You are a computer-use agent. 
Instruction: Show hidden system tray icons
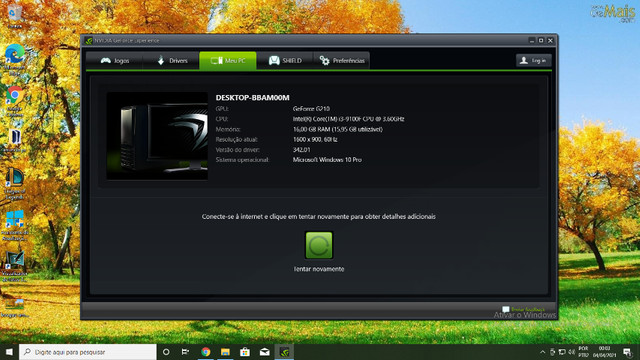tap(542, 352)
